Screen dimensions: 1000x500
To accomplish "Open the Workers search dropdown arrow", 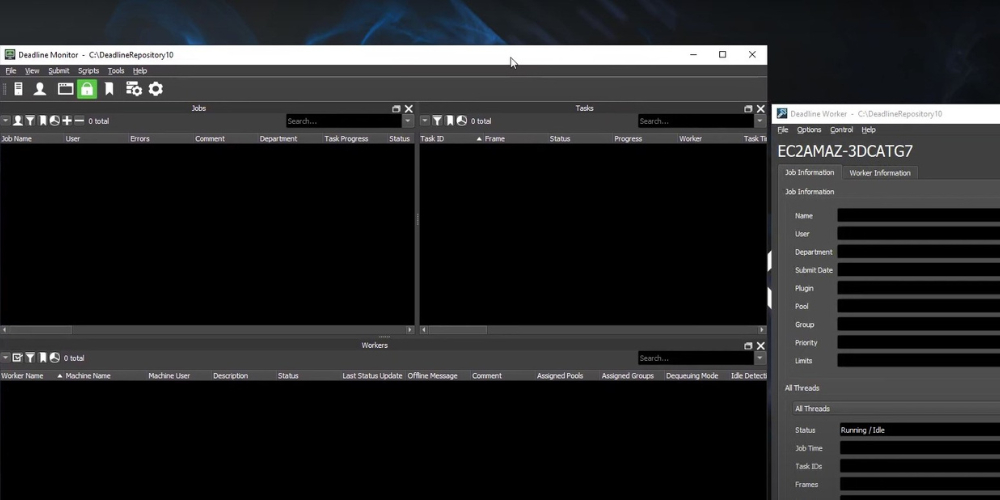I will [x=759, y=358].
